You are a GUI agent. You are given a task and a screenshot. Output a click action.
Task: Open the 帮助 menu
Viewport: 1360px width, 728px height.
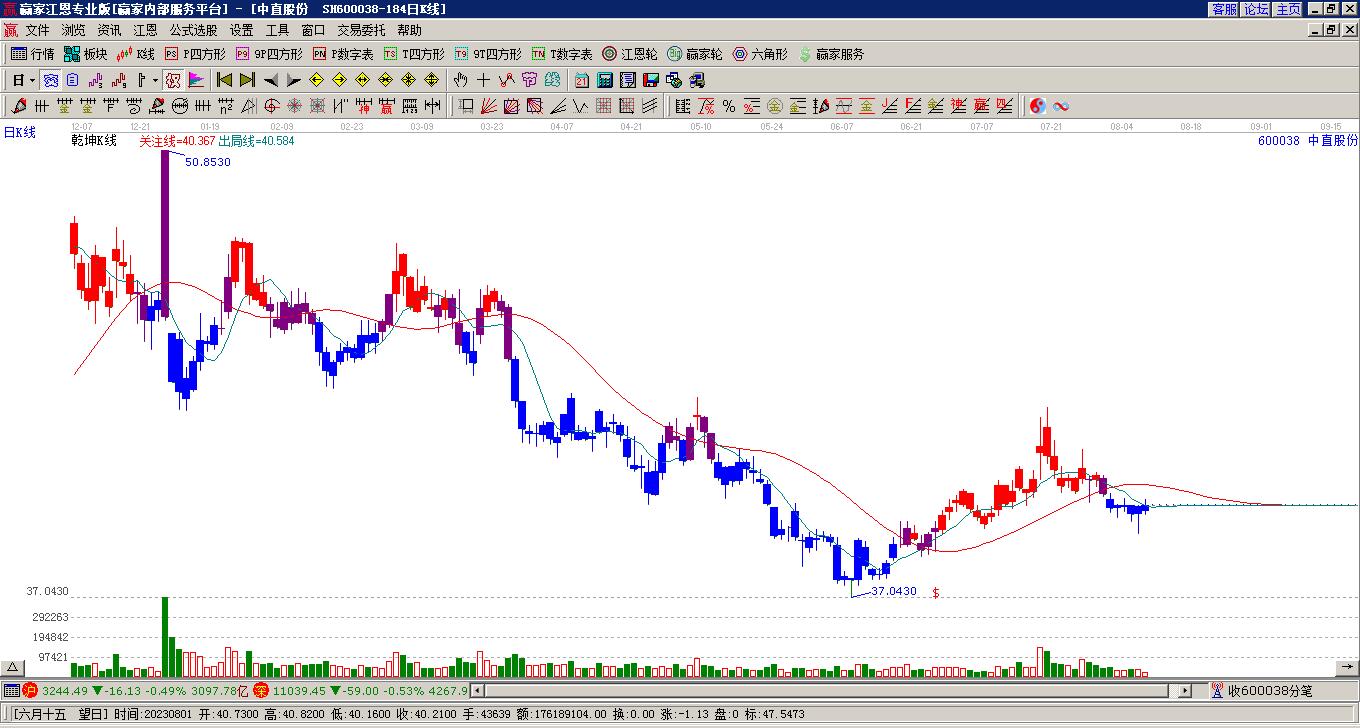coord(410,30)
